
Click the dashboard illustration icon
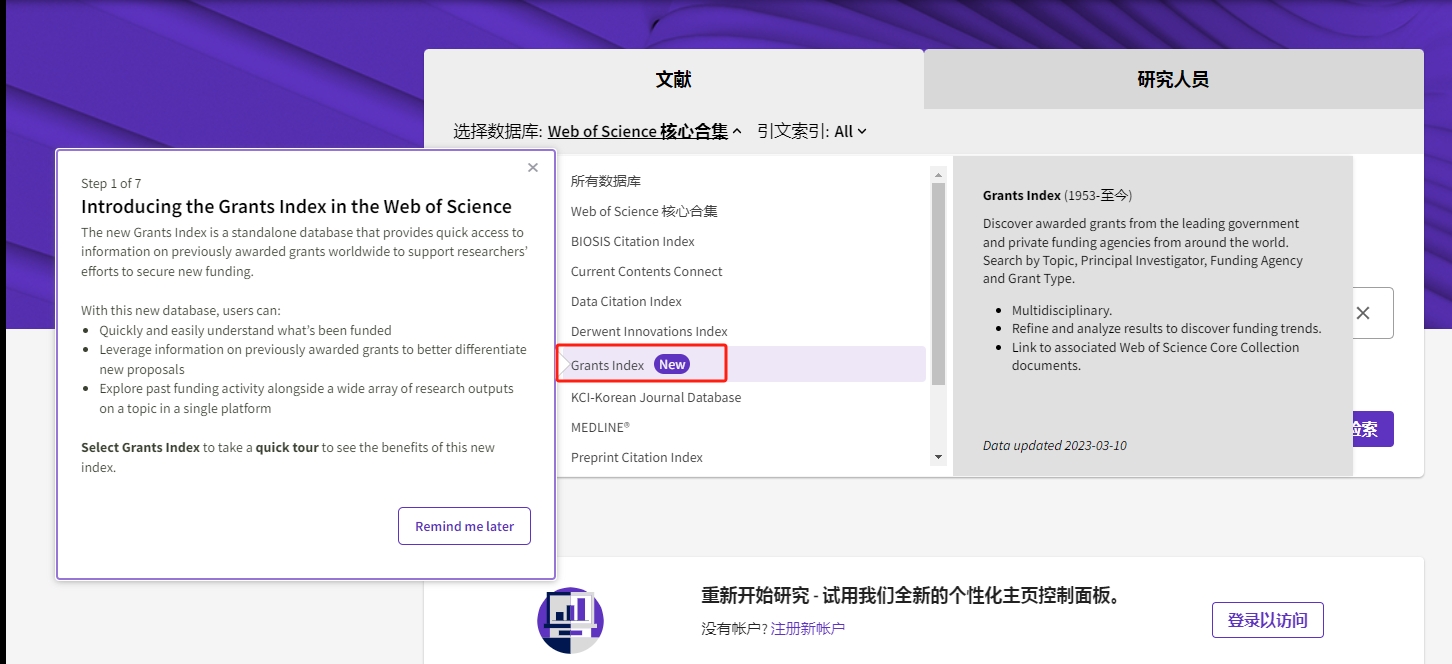pos(570,620)
